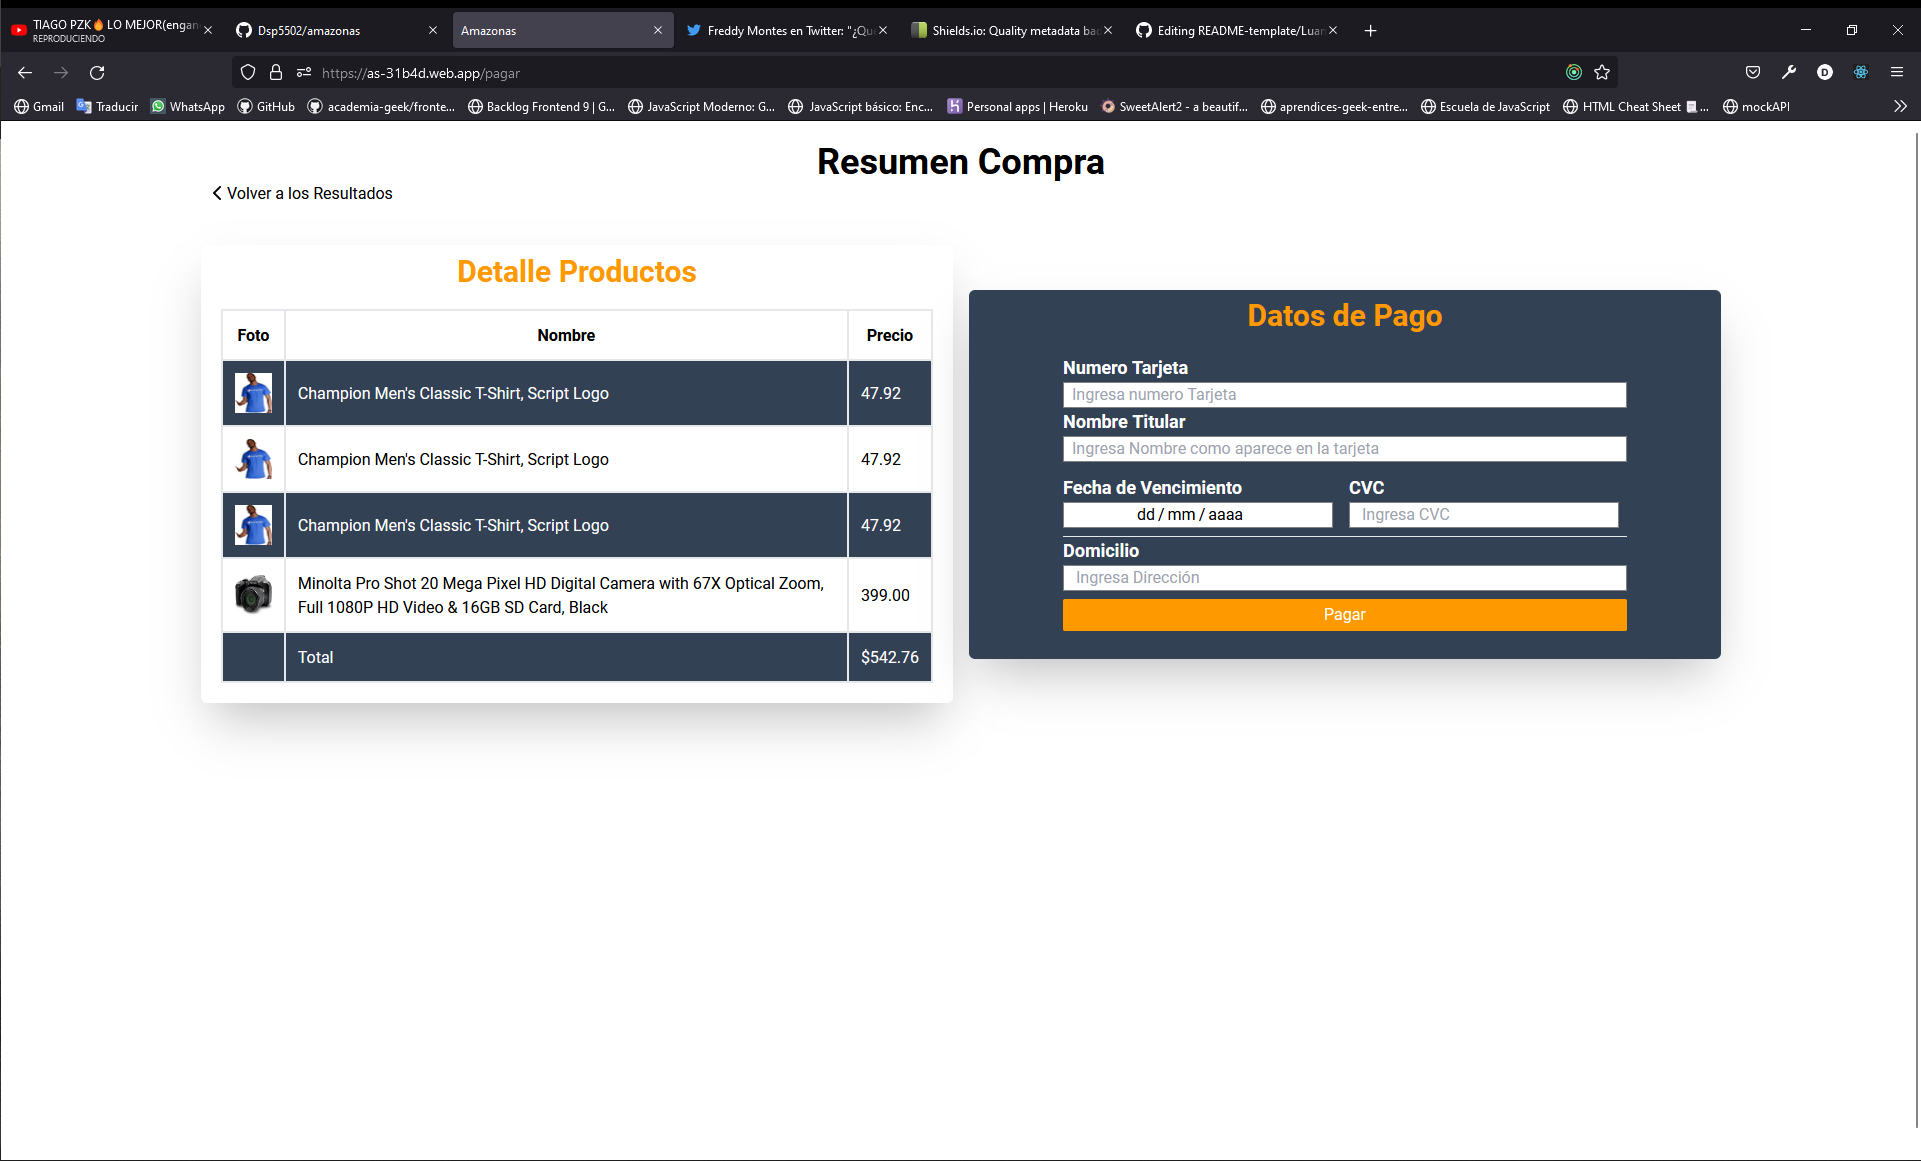
Task: Click the shield tracking protection icon
Action: (x=248, y=73)
